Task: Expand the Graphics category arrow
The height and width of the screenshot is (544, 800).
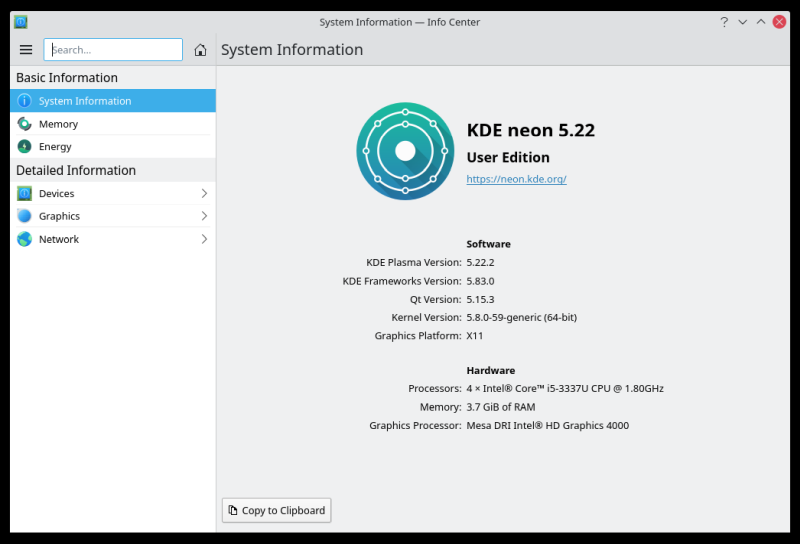Action: (x=204, y=216)
